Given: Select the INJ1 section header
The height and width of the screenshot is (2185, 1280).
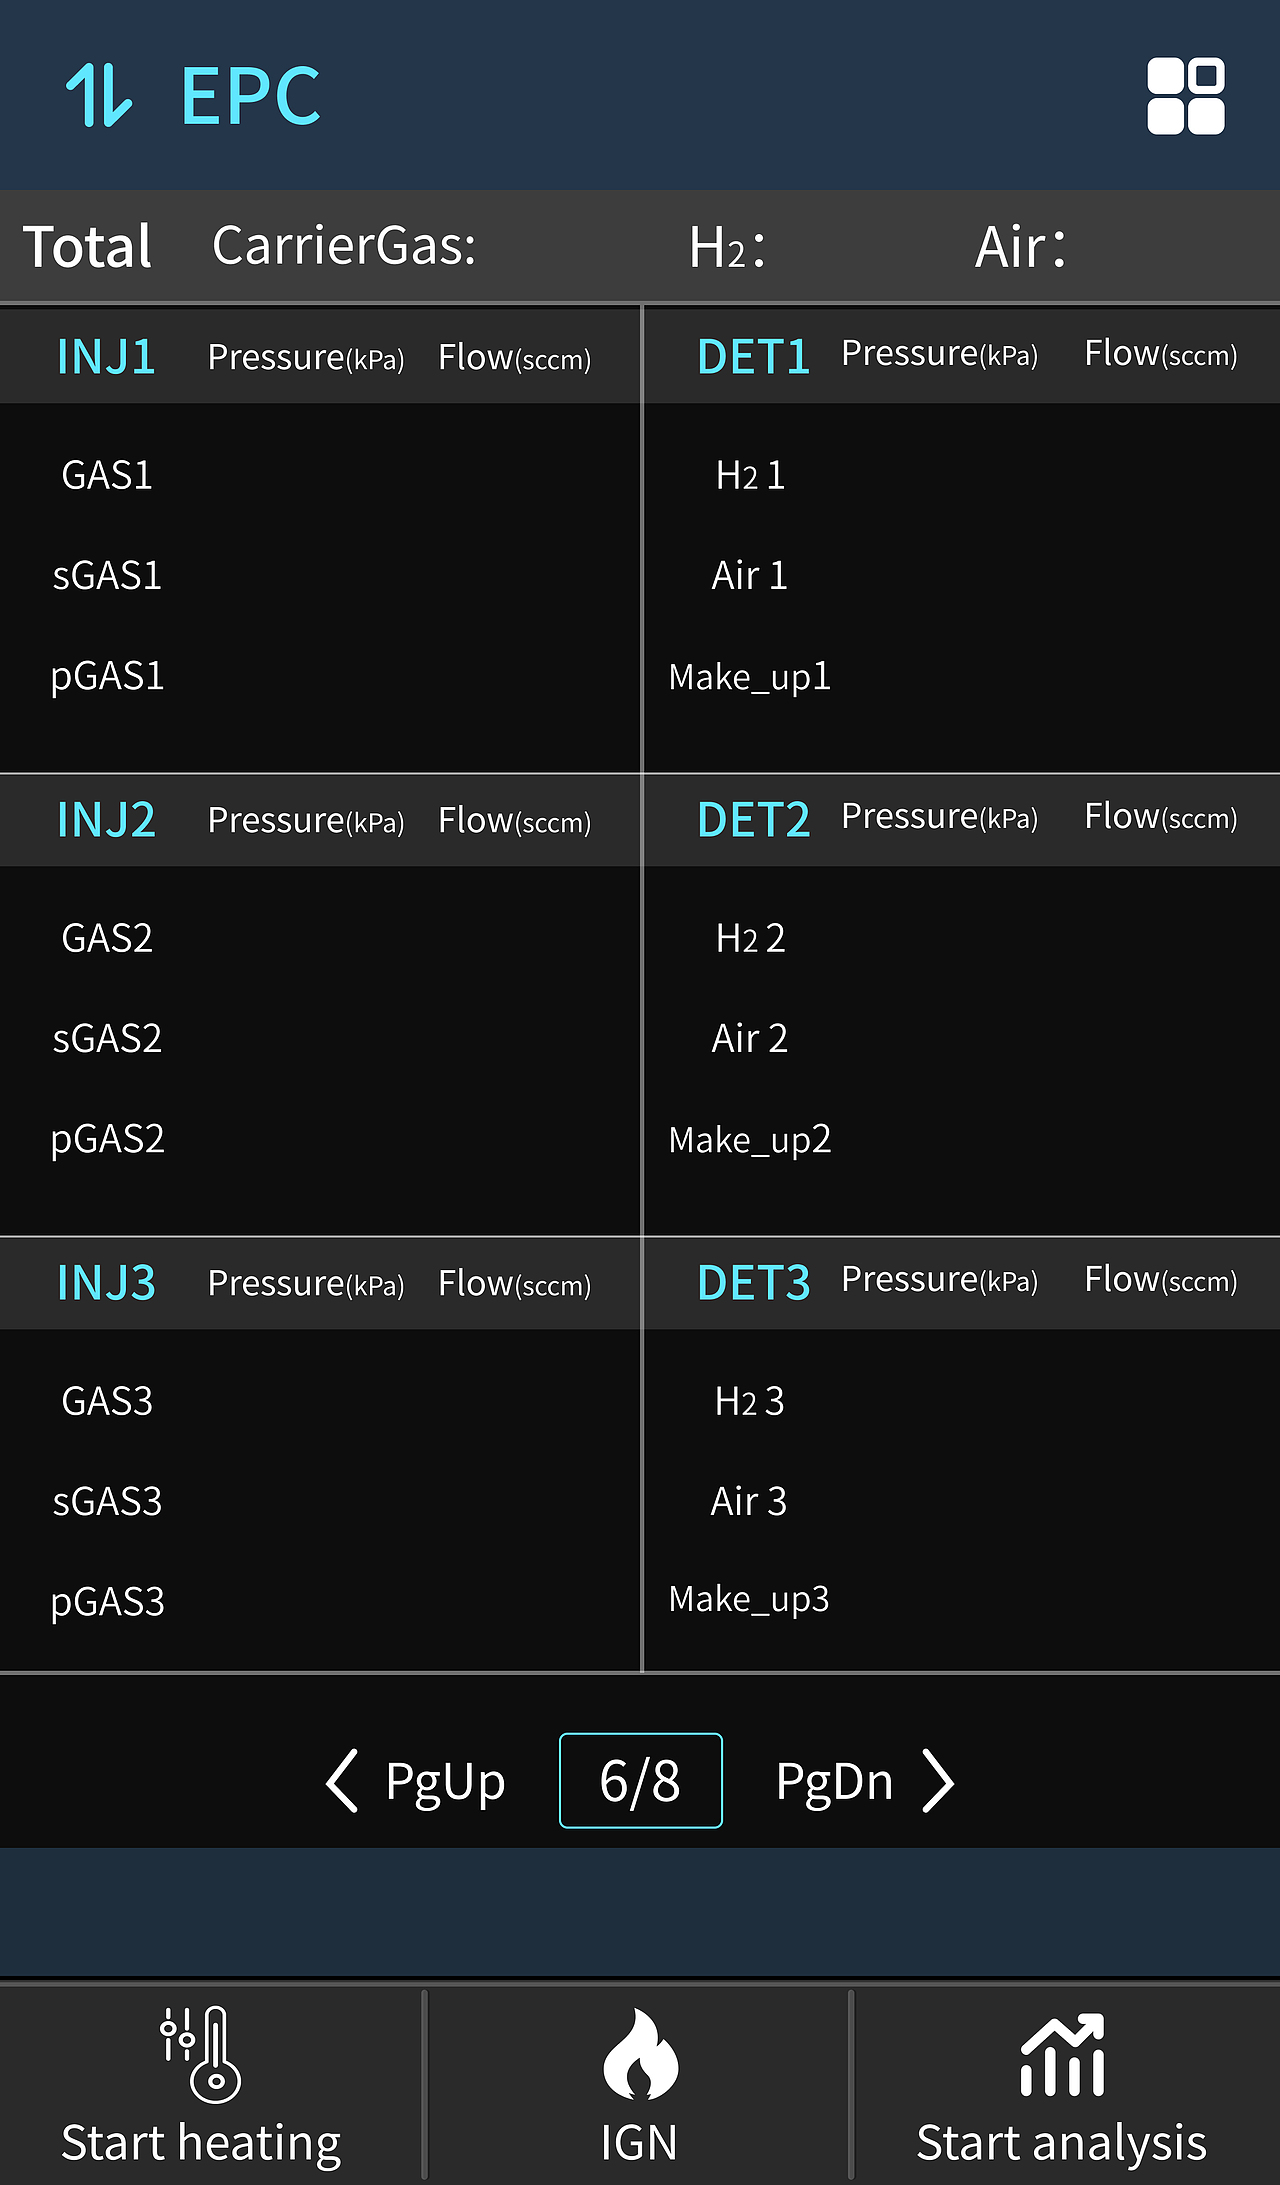Looking at the screenshot, I should pyautogui.click(x=106, y=357).
